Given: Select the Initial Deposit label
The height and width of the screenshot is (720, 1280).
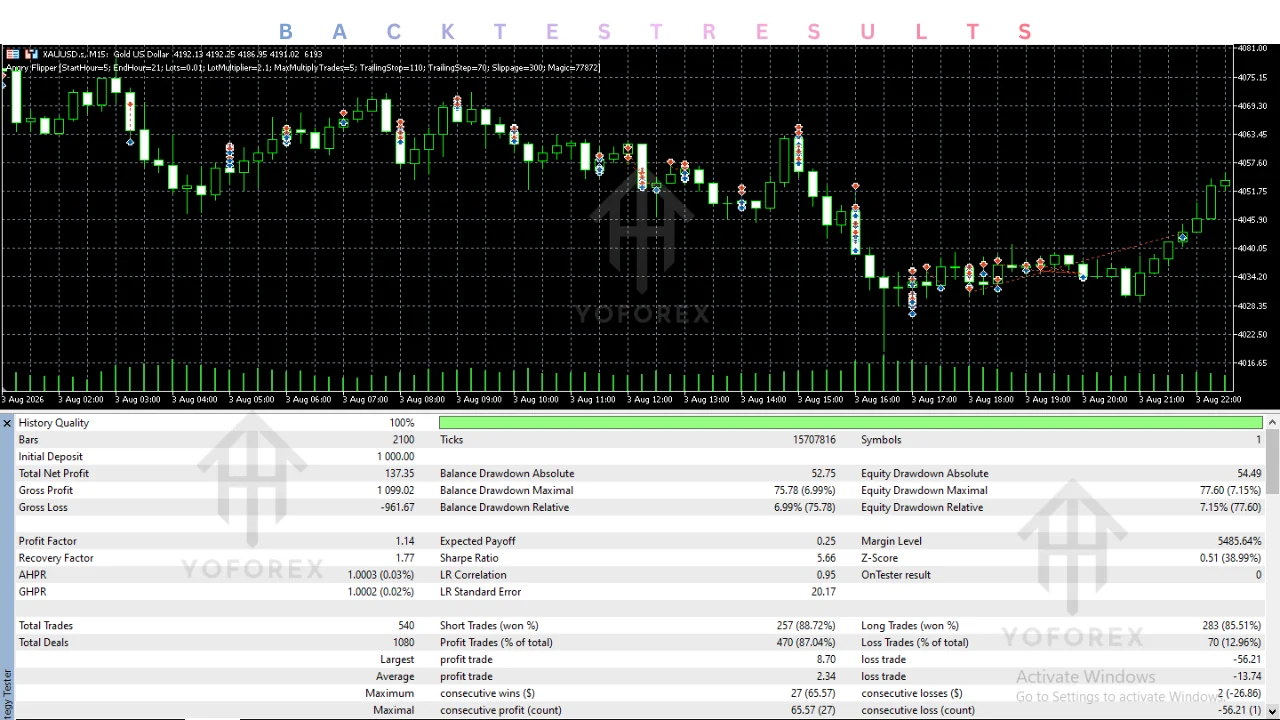Looking at the screenshot, I should tap(50, 457).
